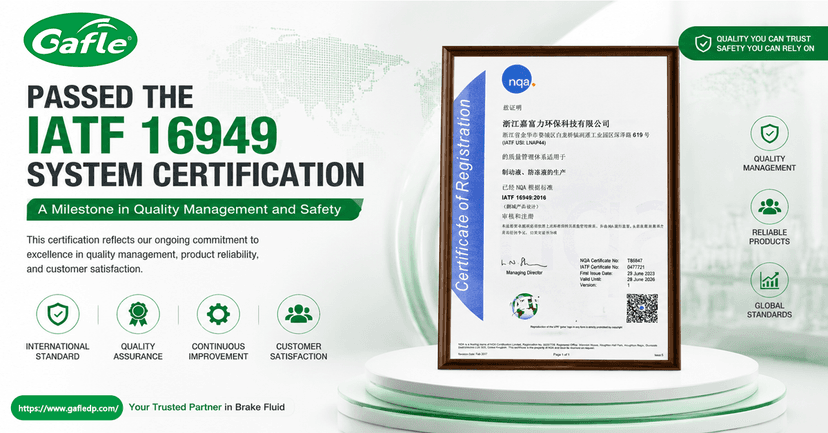
Task: Click the QR code on the certificate
Action: (x=642, y=308)
